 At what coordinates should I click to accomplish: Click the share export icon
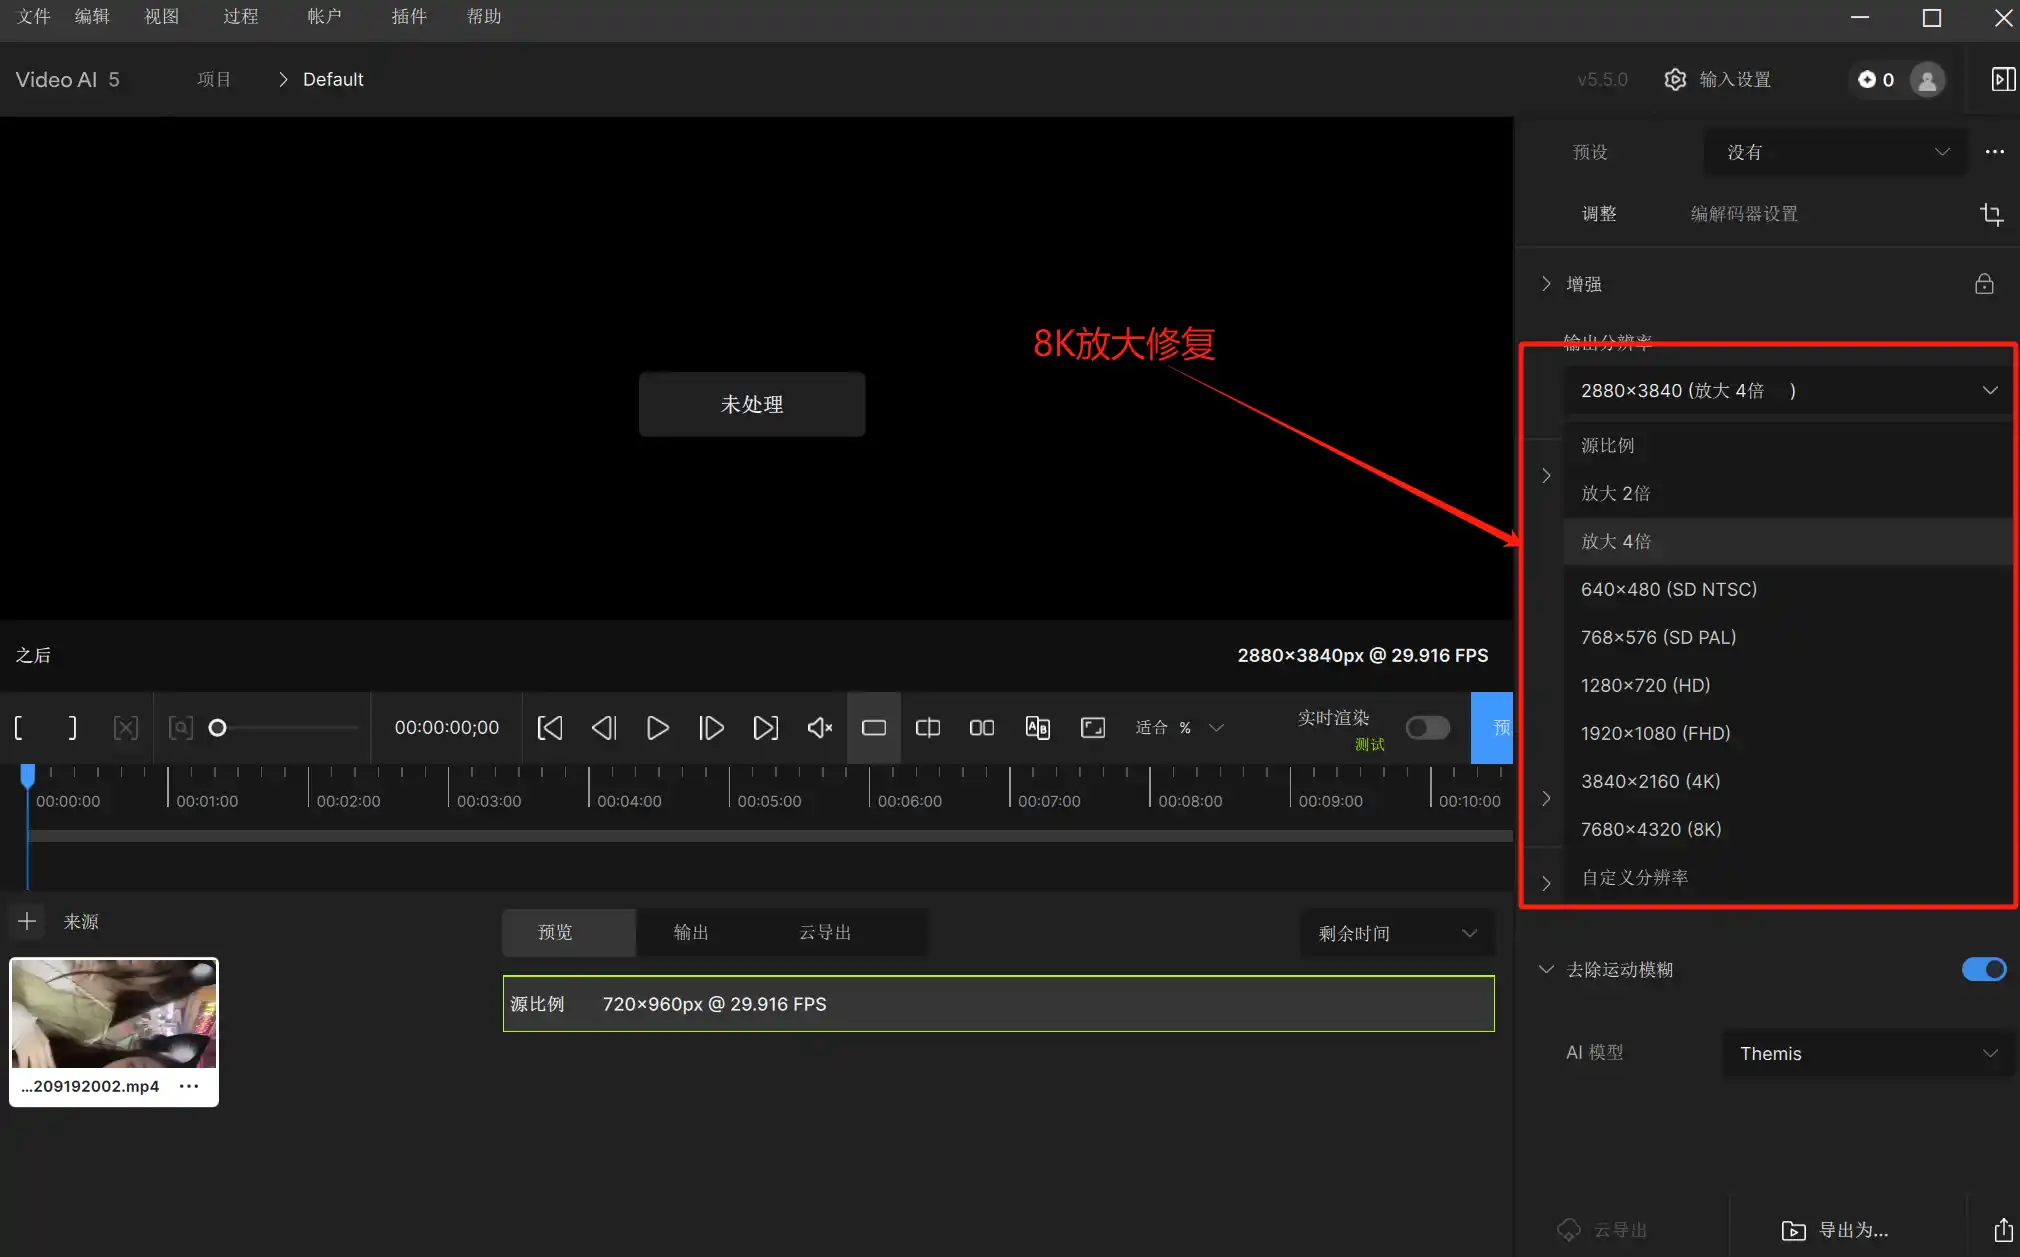tap(2003, 1230)
